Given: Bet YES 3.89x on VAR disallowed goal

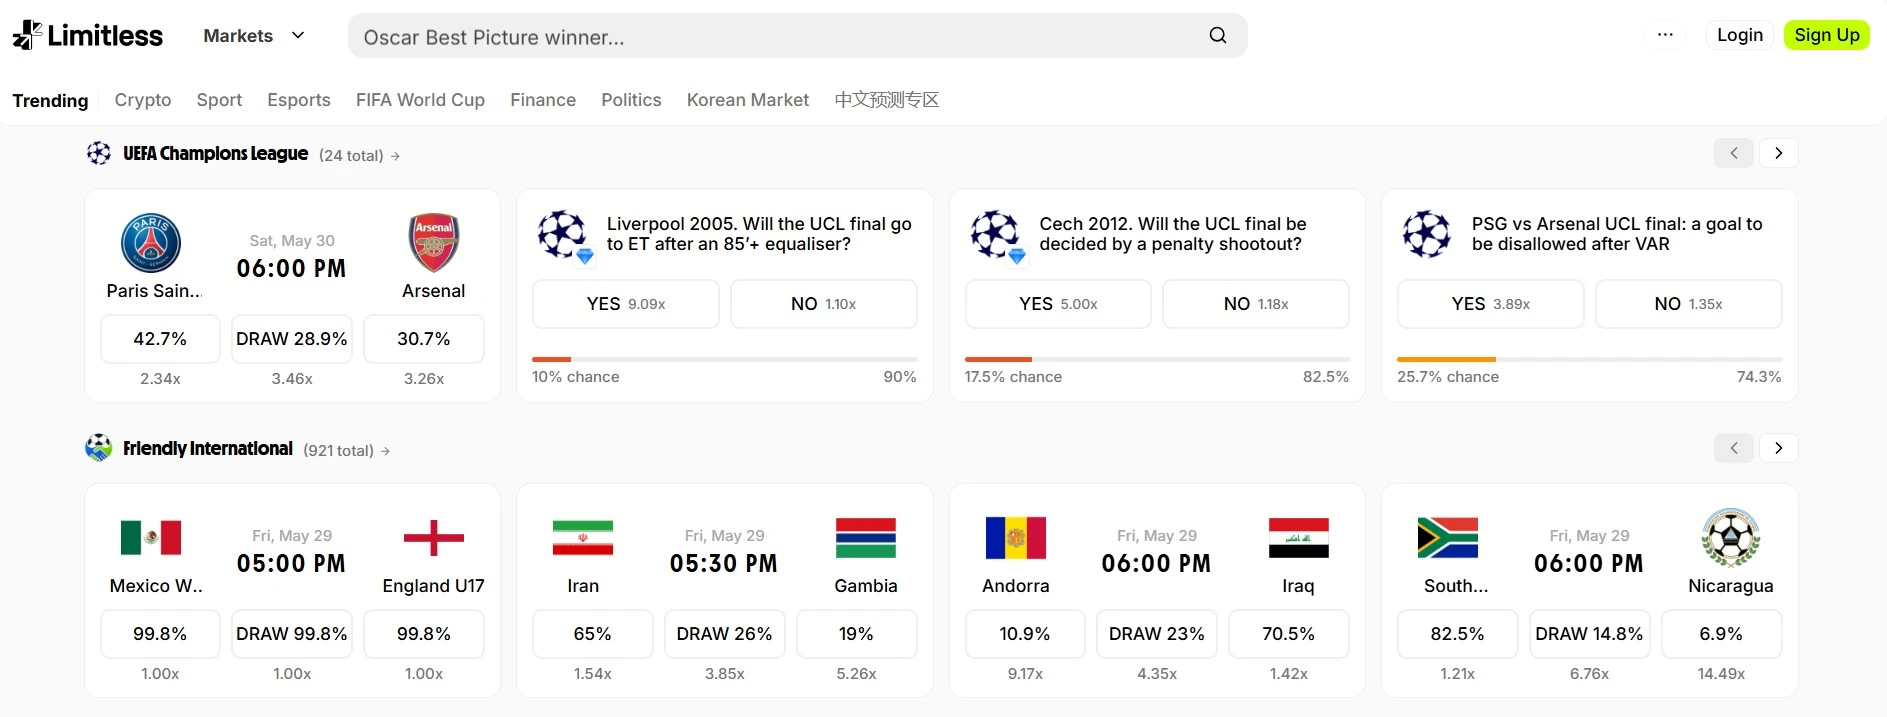Looking at the screenshot, I should click(x=1491, y=304).
